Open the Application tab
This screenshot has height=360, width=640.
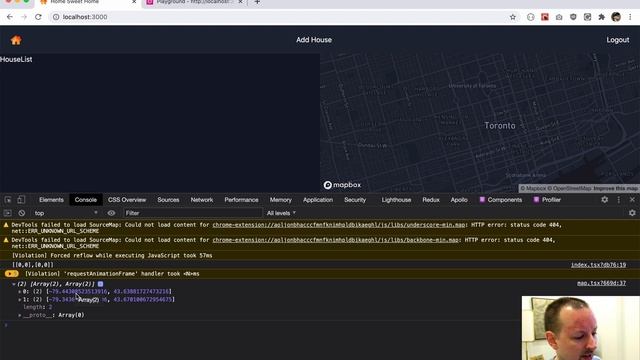318,200
